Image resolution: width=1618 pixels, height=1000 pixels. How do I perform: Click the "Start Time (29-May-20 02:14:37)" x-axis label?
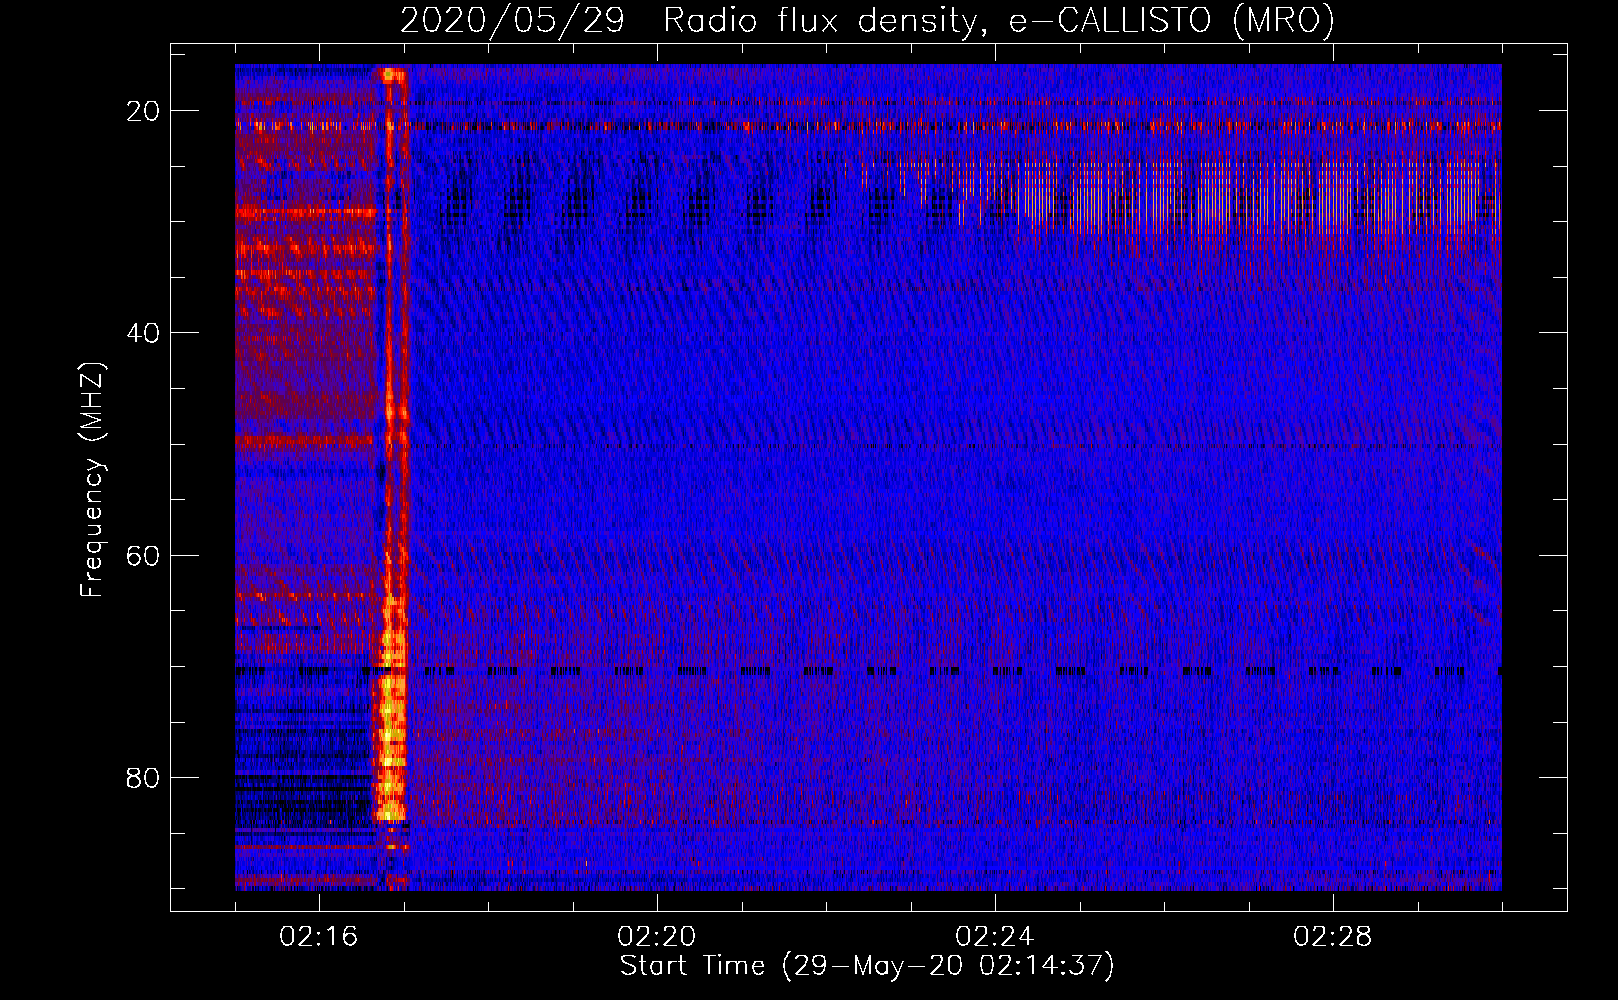point(867,966)
